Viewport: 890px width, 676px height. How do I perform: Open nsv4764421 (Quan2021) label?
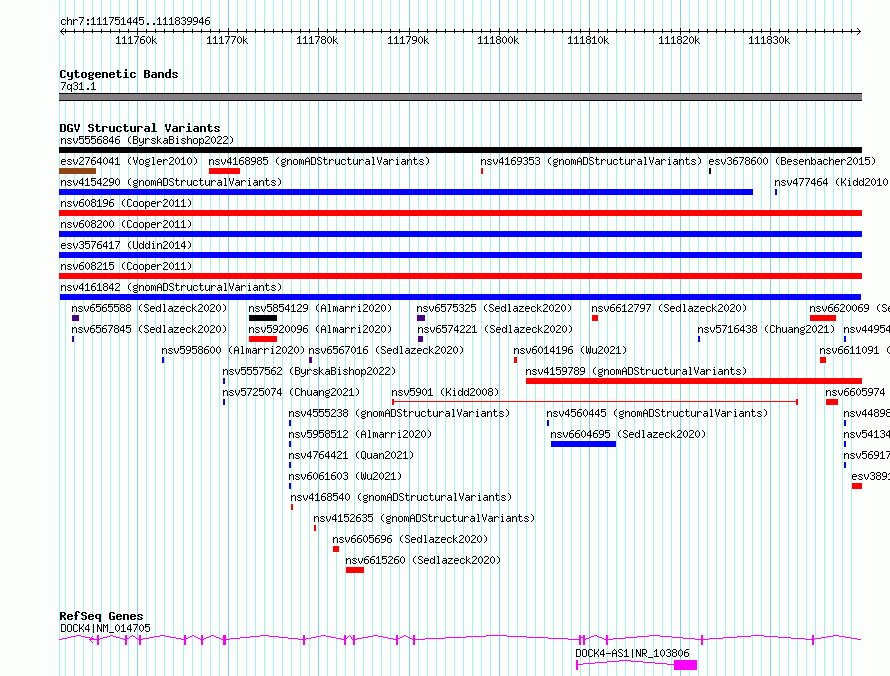point(351,455)
